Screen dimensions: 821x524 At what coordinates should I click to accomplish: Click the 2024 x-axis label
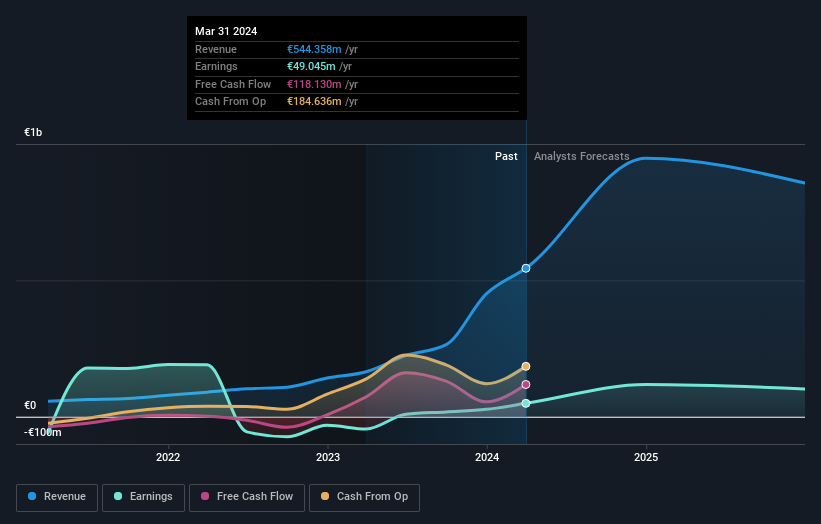pyautogui.click(x=487, y=458)
